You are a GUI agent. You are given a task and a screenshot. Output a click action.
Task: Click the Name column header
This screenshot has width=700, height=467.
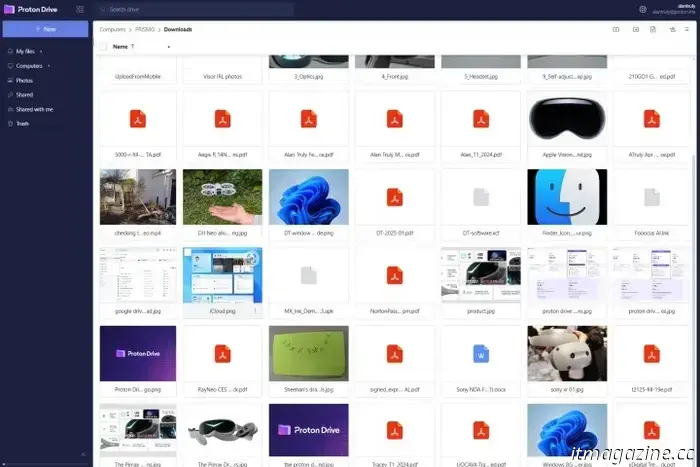tap(120, 46)
